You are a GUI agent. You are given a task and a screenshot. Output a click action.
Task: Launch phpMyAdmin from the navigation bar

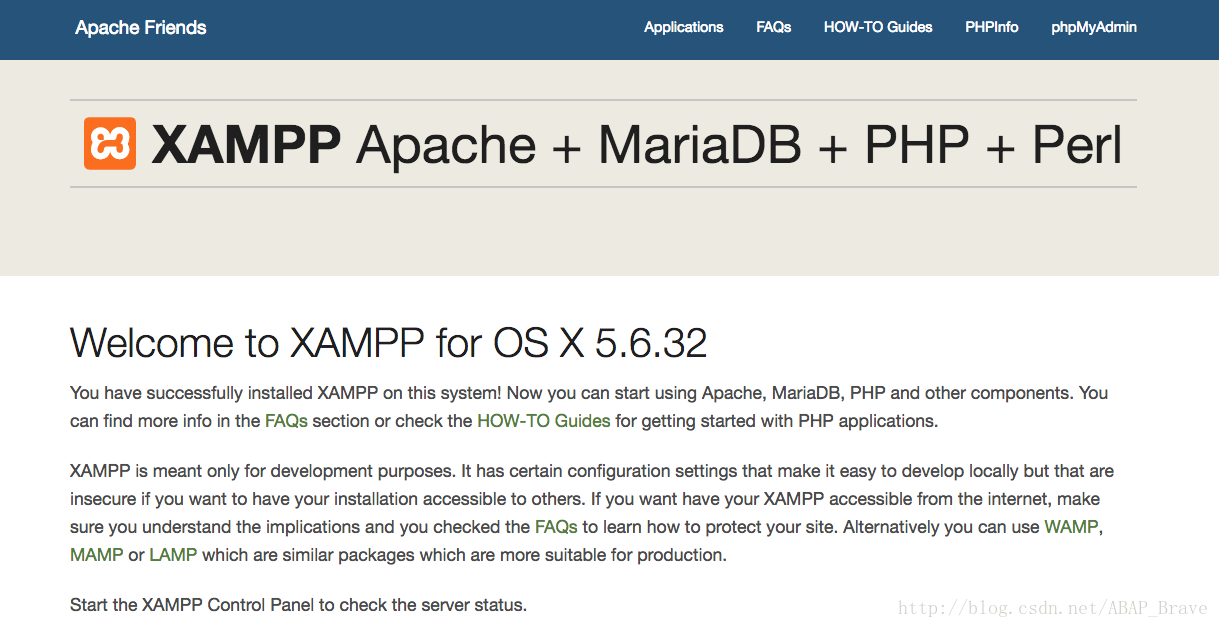point(1094,28)
